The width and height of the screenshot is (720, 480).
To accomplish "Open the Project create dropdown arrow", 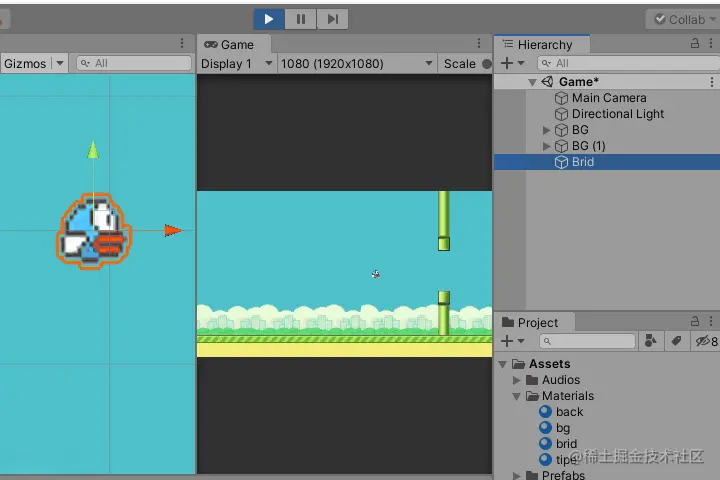I will pyautogui.click(x=521, y=341).
